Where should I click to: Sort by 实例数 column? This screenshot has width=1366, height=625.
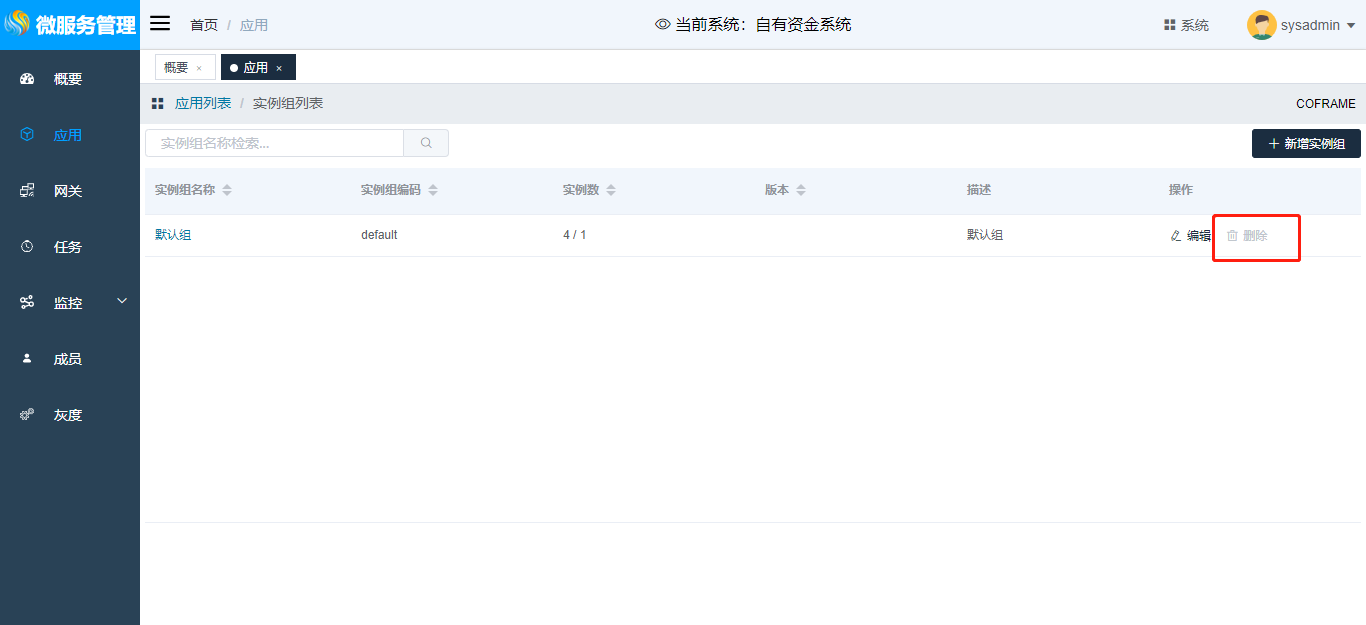[x=611, y=190]
